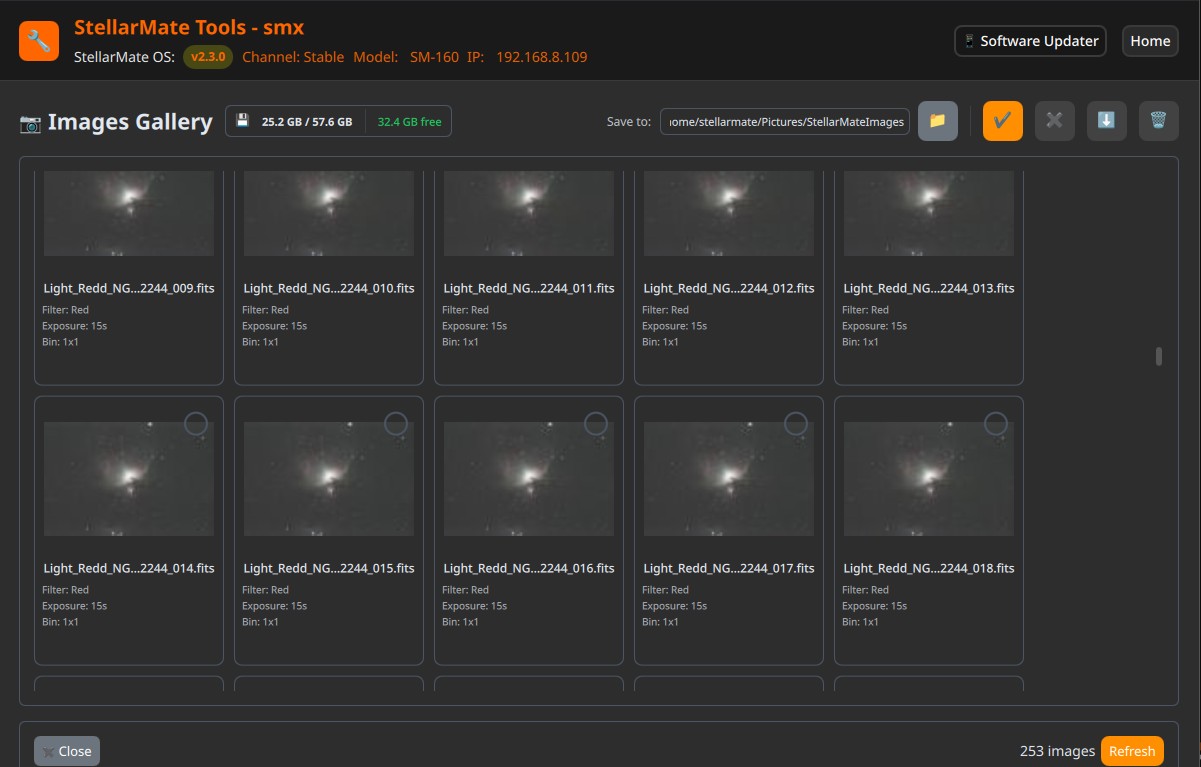
Task: Select the image 2244_018.fits checkbox circle
Action: click(x=996, y=424)
